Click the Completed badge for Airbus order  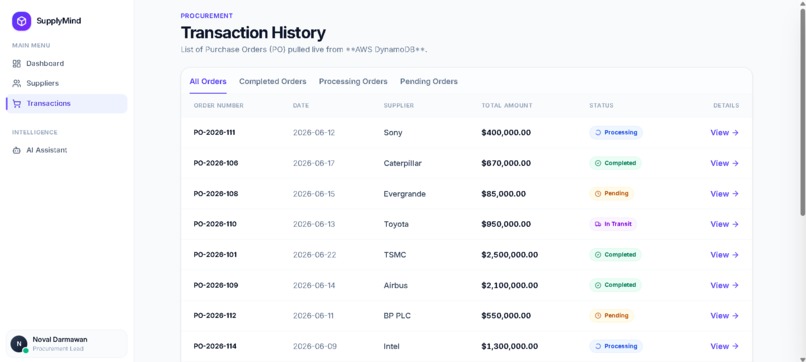pos(615,285)
